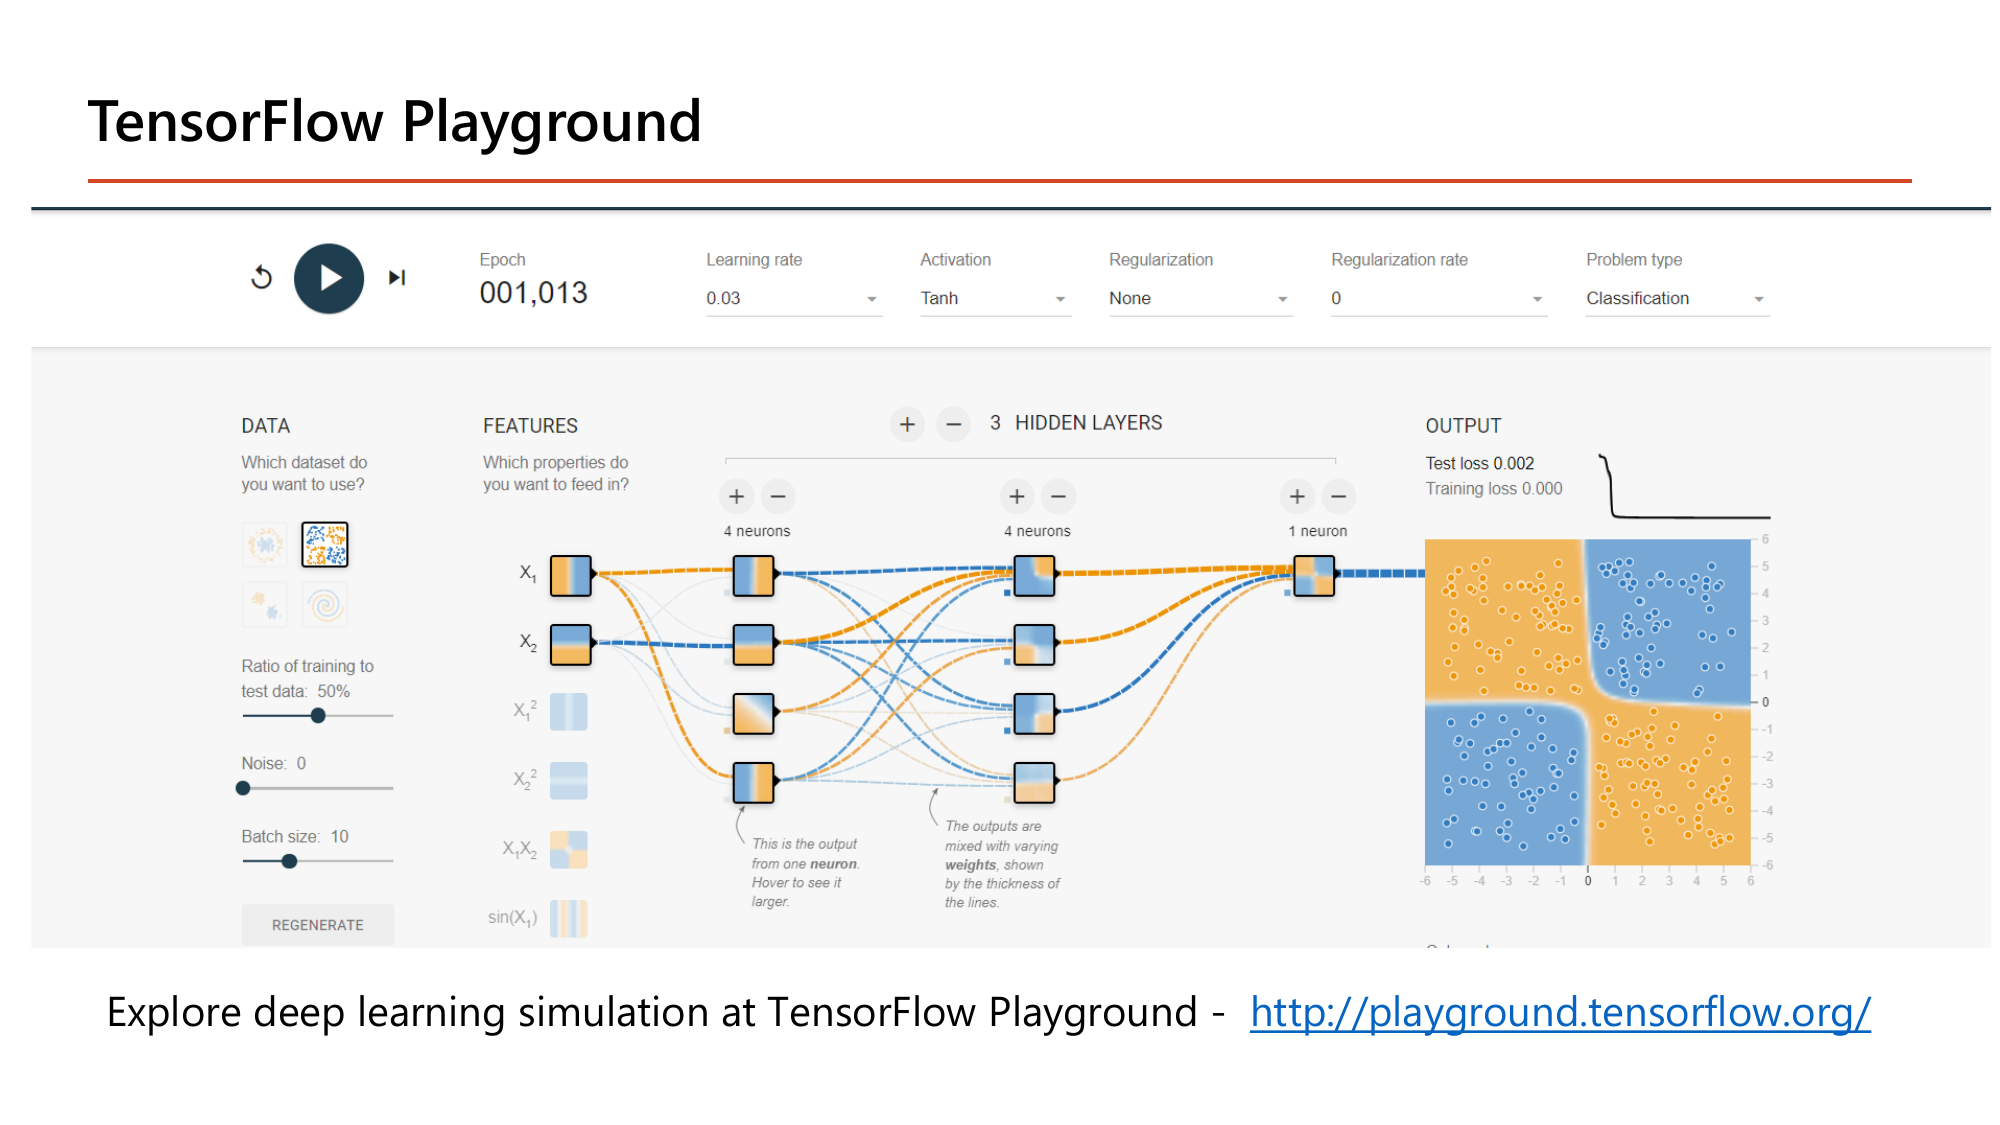Click the REGENERATE button

318,925
